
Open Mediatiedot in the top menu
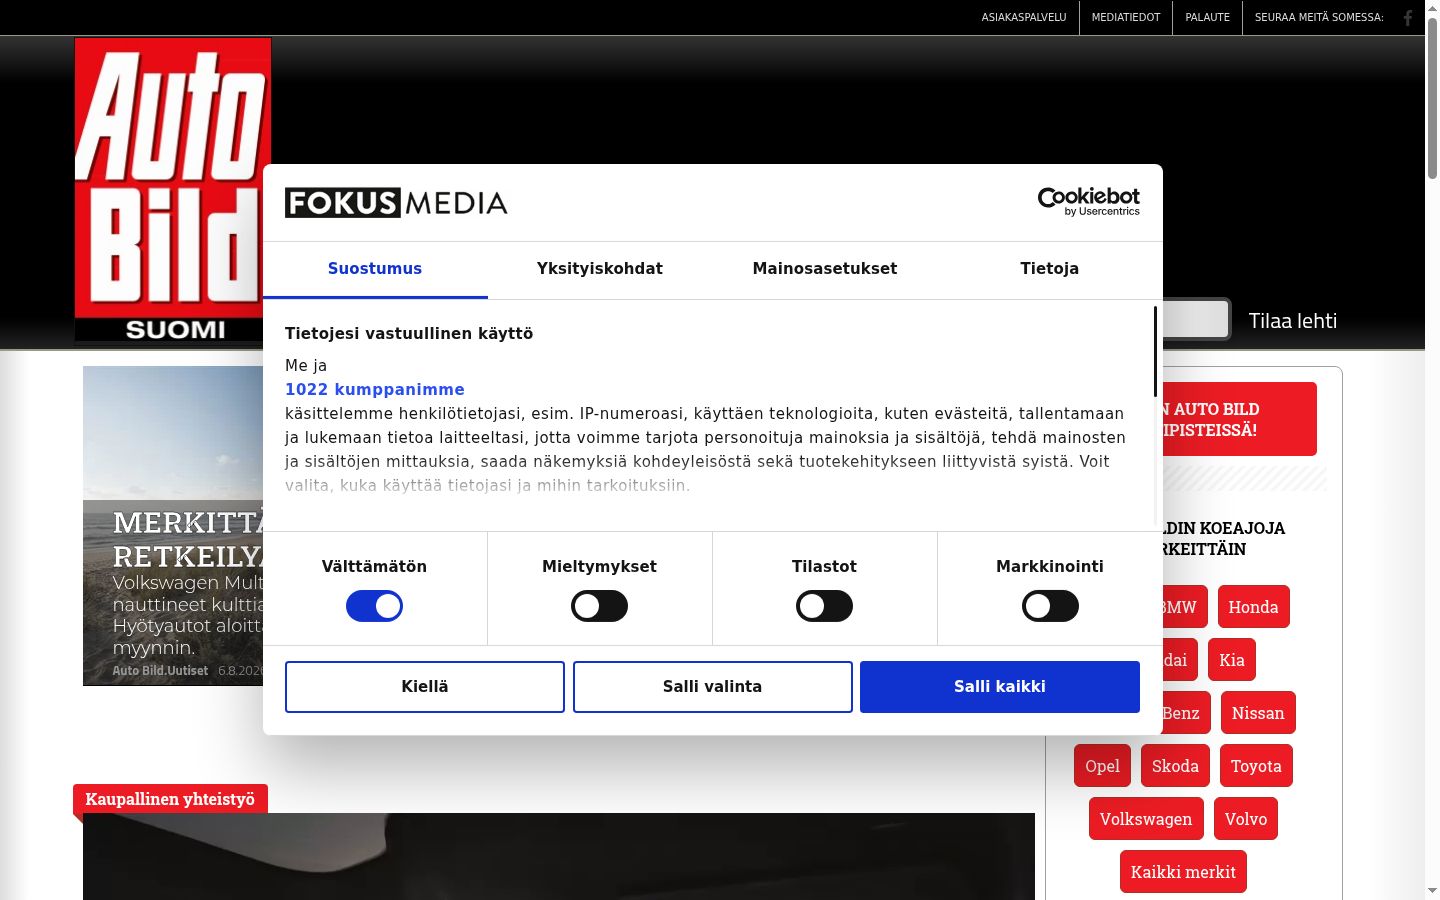(1126, 17)
